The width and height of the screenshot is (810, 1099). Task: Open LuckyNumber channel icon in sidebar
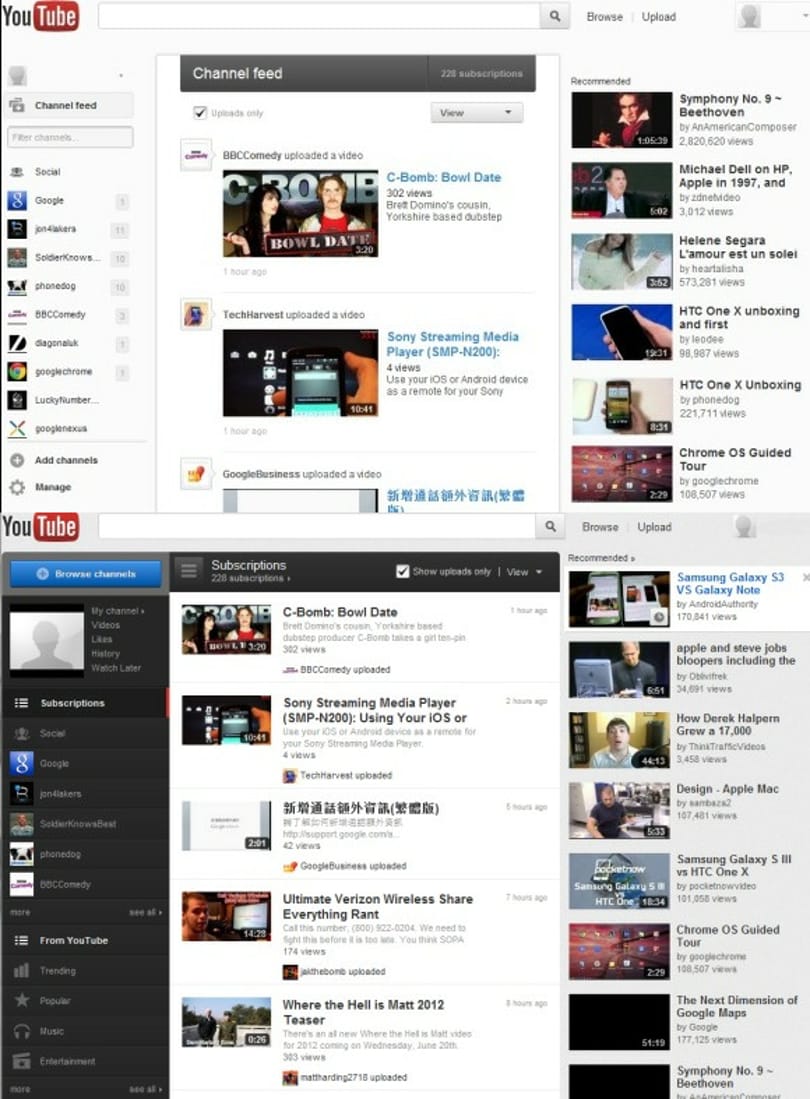click(x=17, y=400)
